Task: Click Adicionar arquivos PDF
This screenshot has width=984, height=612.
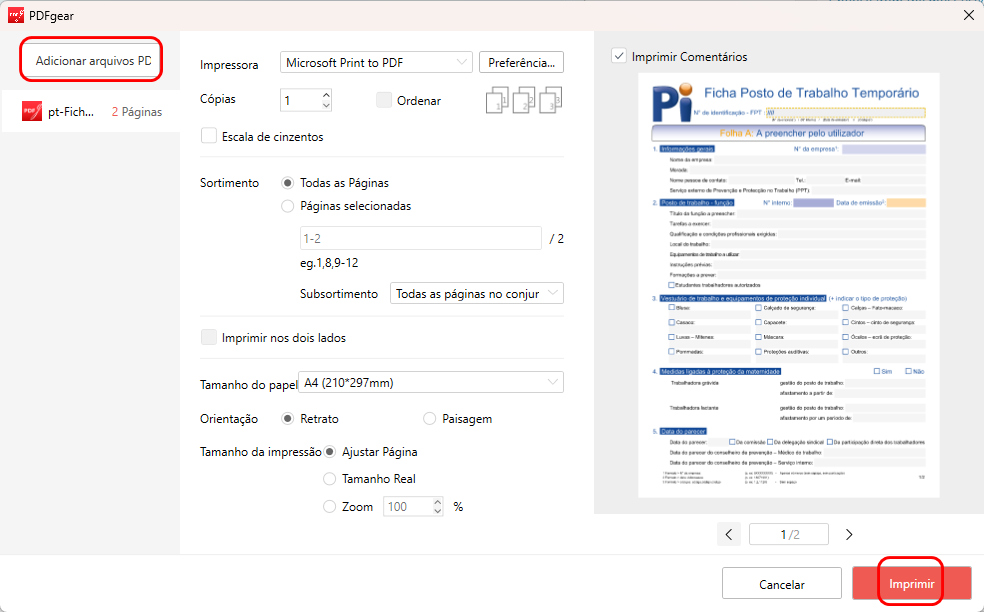Action: pos(91,60)
